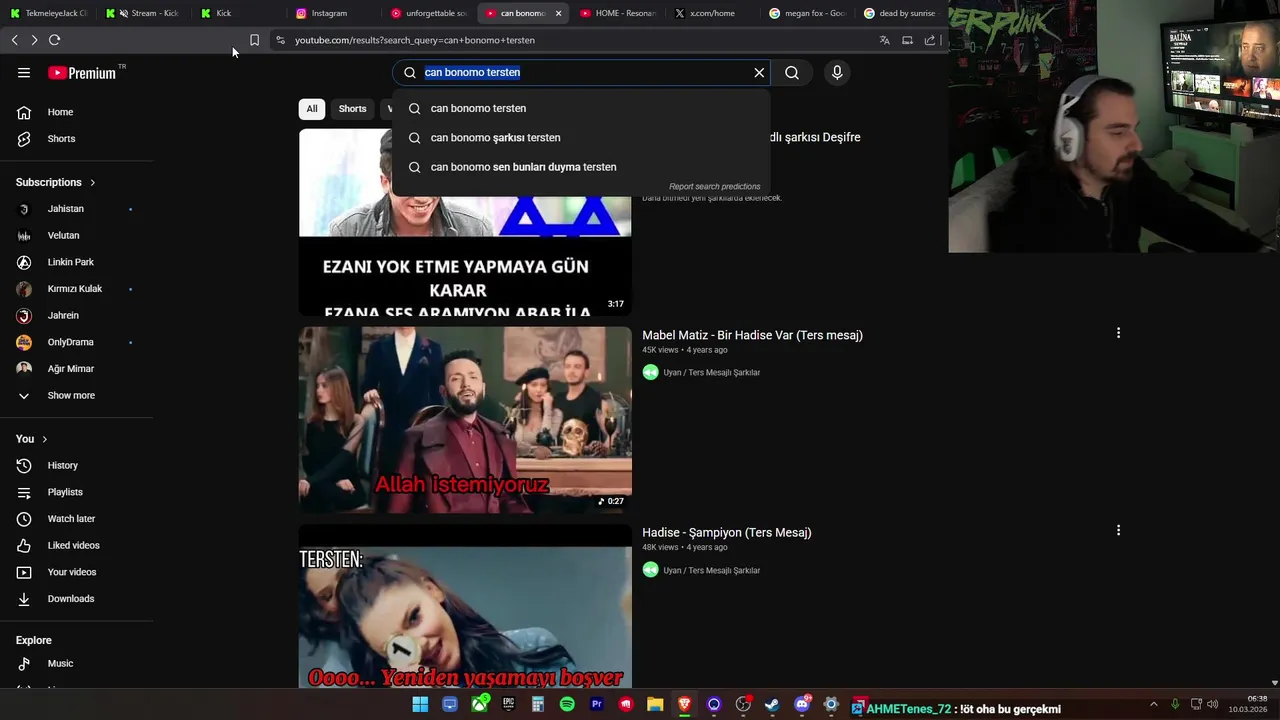Viewport: 1280px width, 720px height.
Task: Open Uyan channel under Mabel Matiz video
Action: coord(711,372)
